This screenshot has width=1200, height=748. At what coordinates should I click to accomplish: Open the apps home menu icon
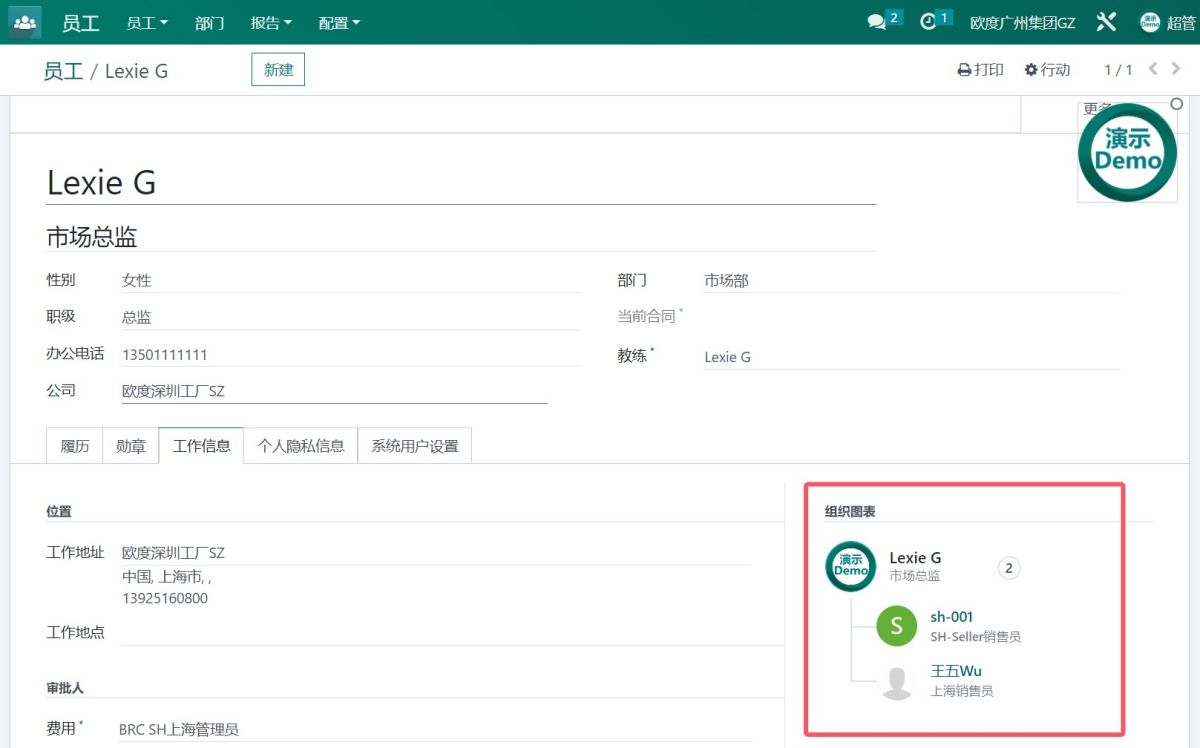pyautogui.click(x=24, y=22)
